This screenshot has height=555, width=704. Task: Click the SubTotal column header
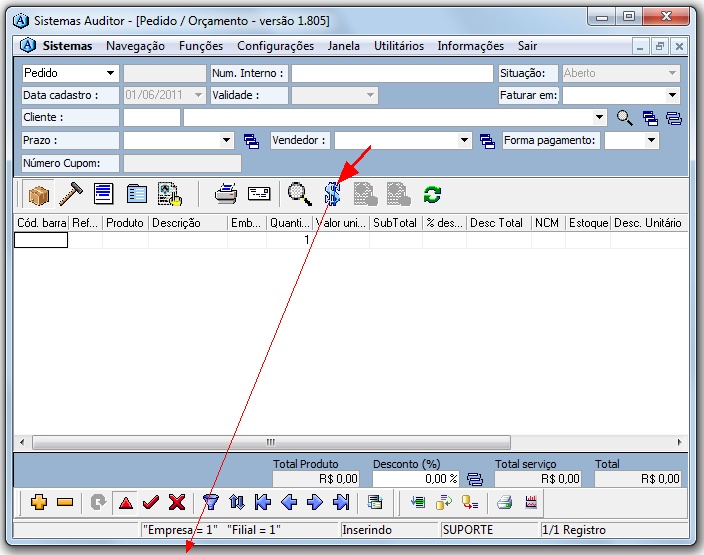[x=396, y=223]
